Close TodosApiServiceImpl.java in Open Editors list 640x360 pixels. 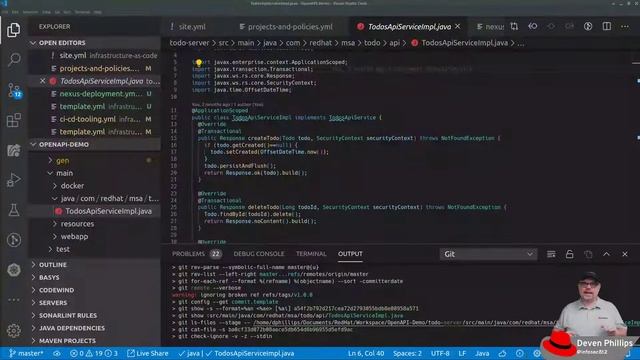coord(42,81)
